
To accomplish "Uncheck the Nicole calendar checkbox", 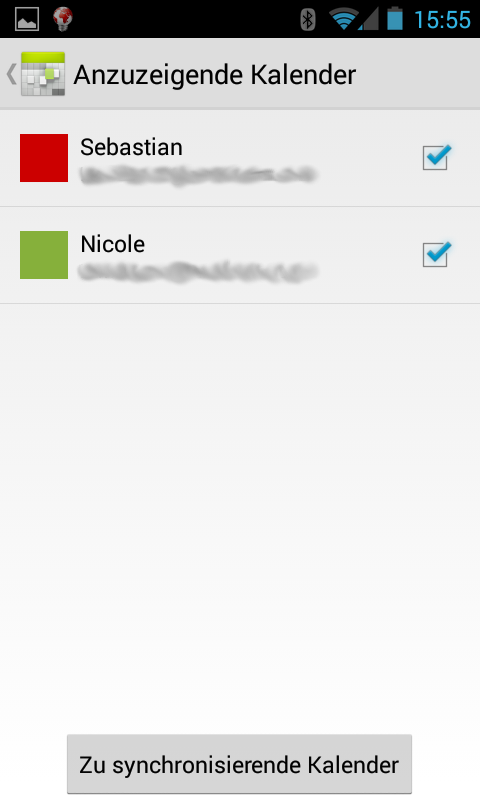I will 437,254.
